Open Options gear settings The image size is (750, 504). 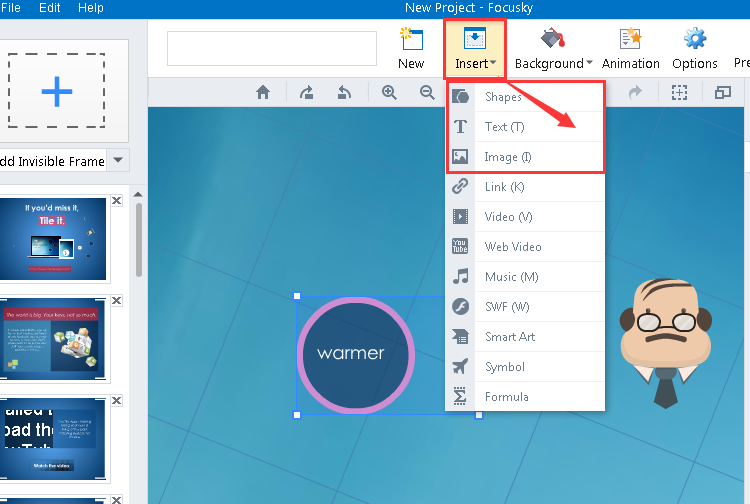(x=695, y=49)
